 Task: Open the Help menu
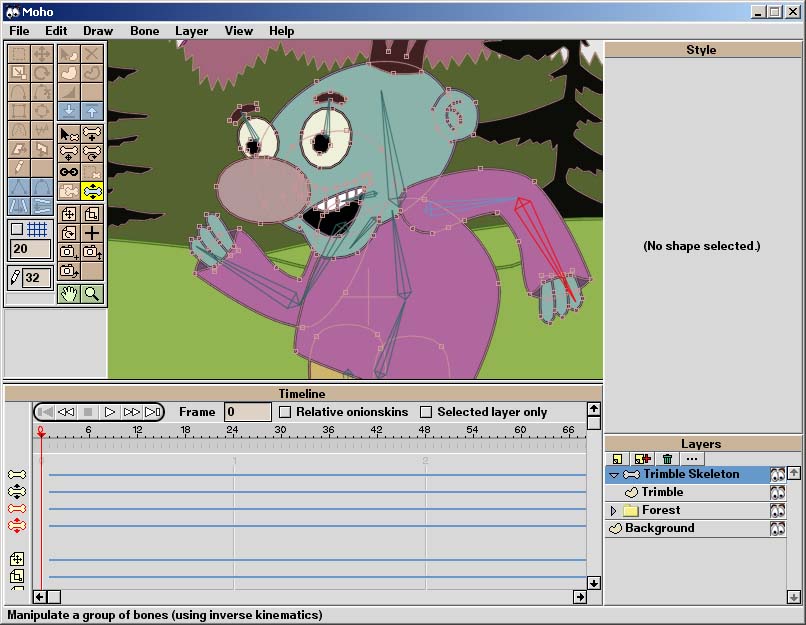coord(282,31)
